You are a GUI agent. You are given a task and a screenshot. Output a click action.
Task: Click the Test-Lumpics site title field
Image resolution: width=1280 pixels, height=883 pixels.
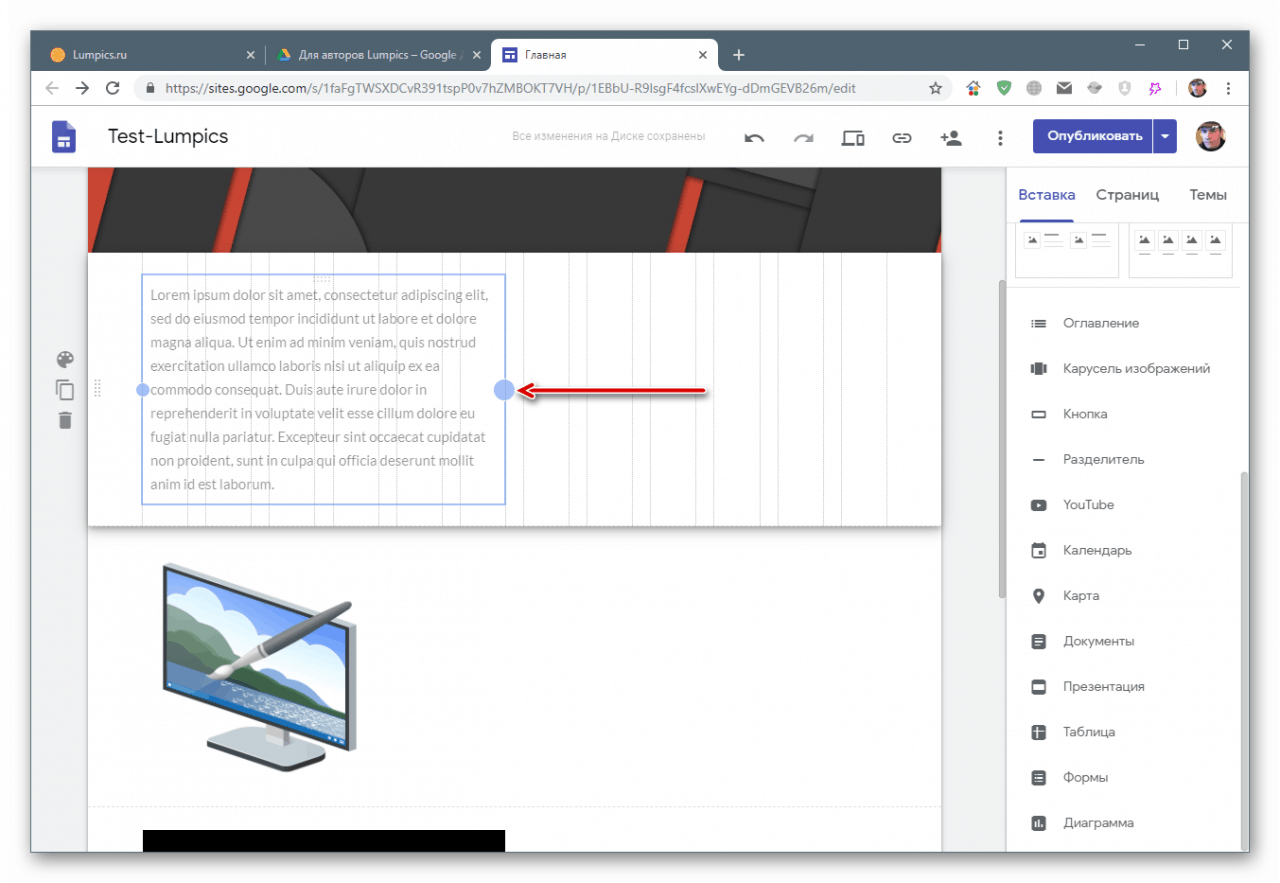click(168, 137)
